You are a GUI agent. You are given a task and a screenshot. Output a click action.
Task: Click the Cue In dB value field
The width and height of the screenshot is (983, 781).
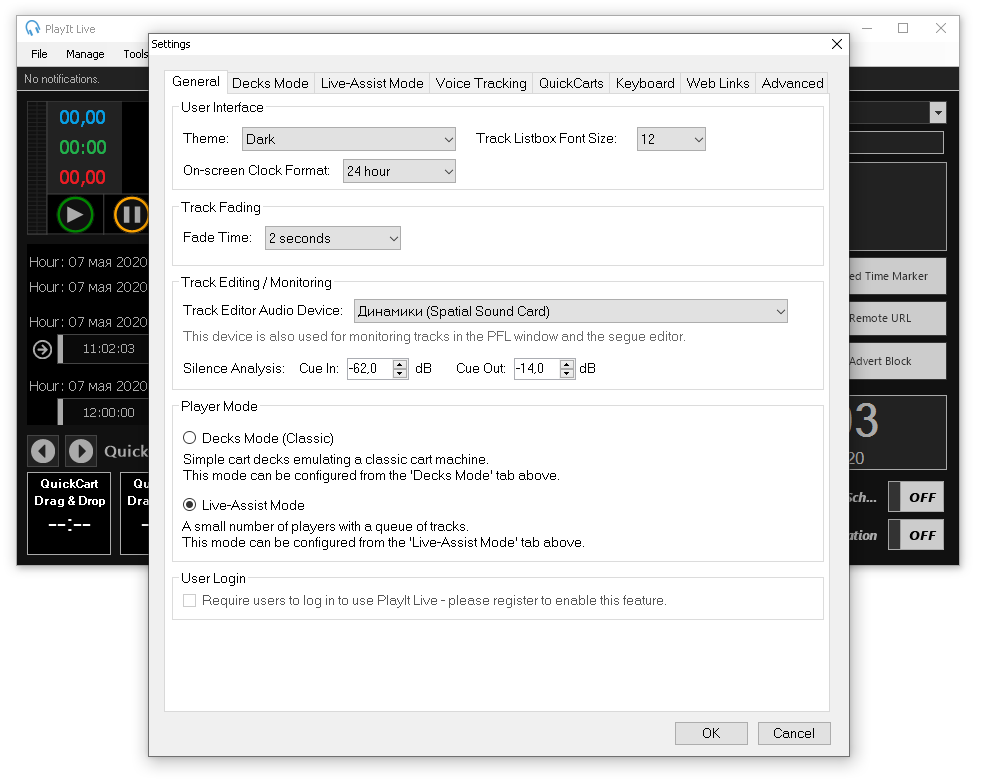[x=371, y=369]
